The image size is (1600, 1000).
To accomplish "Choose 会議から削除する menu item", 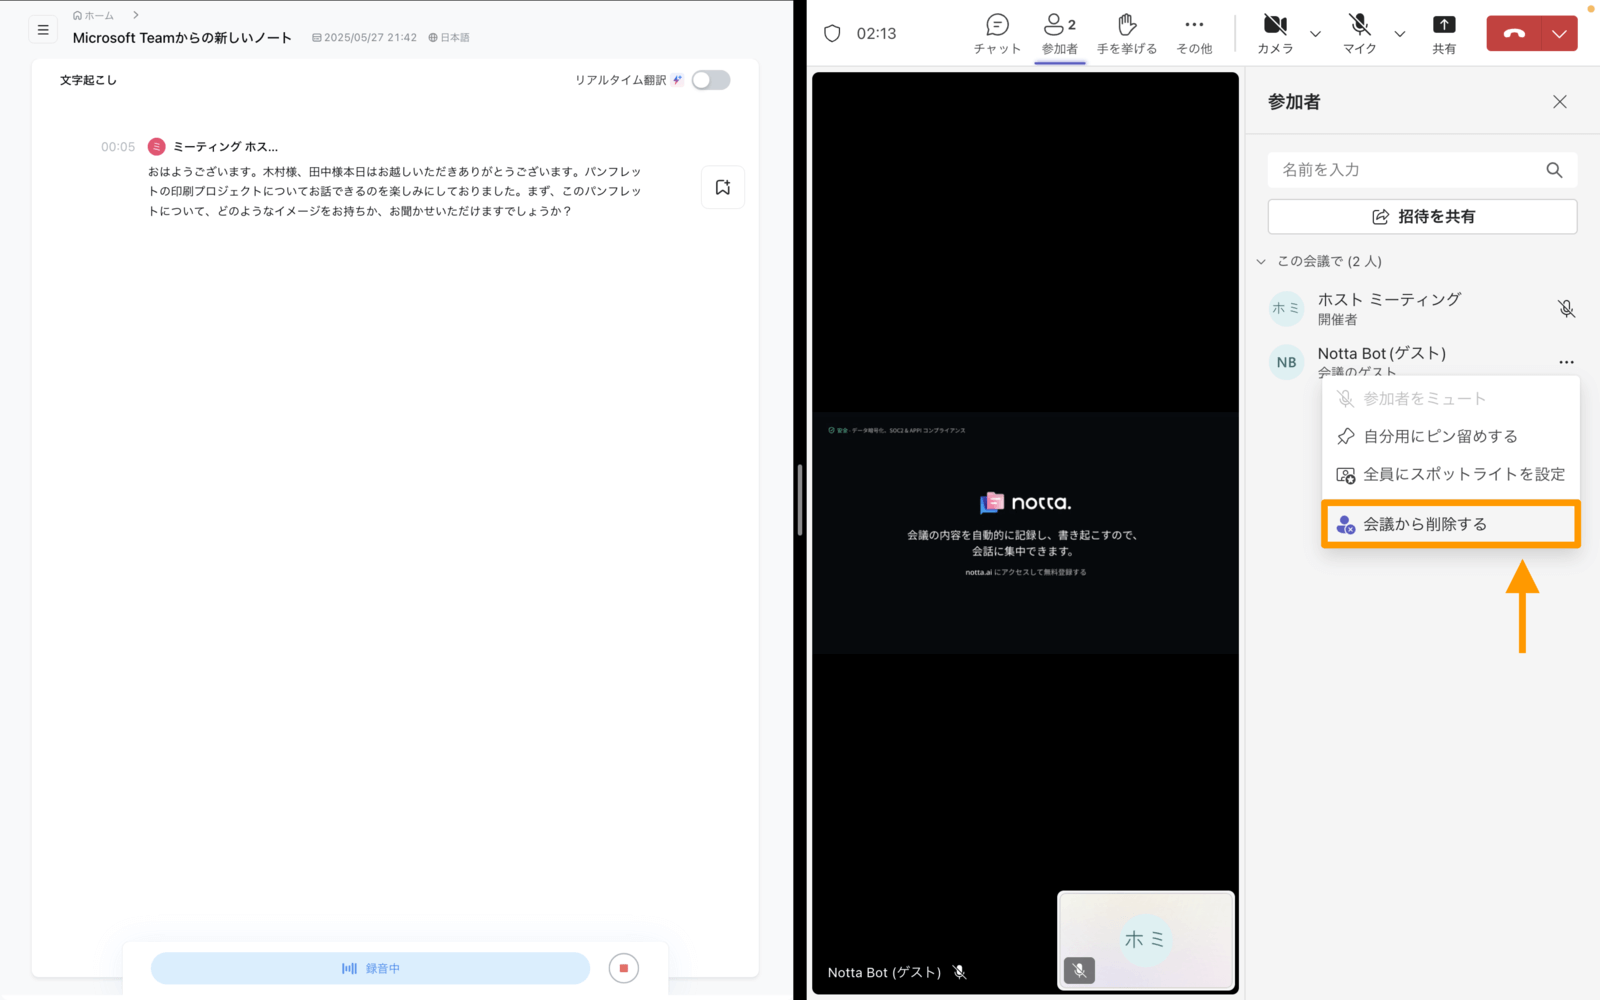I will pyautogui.click(x=1451, y=524).
